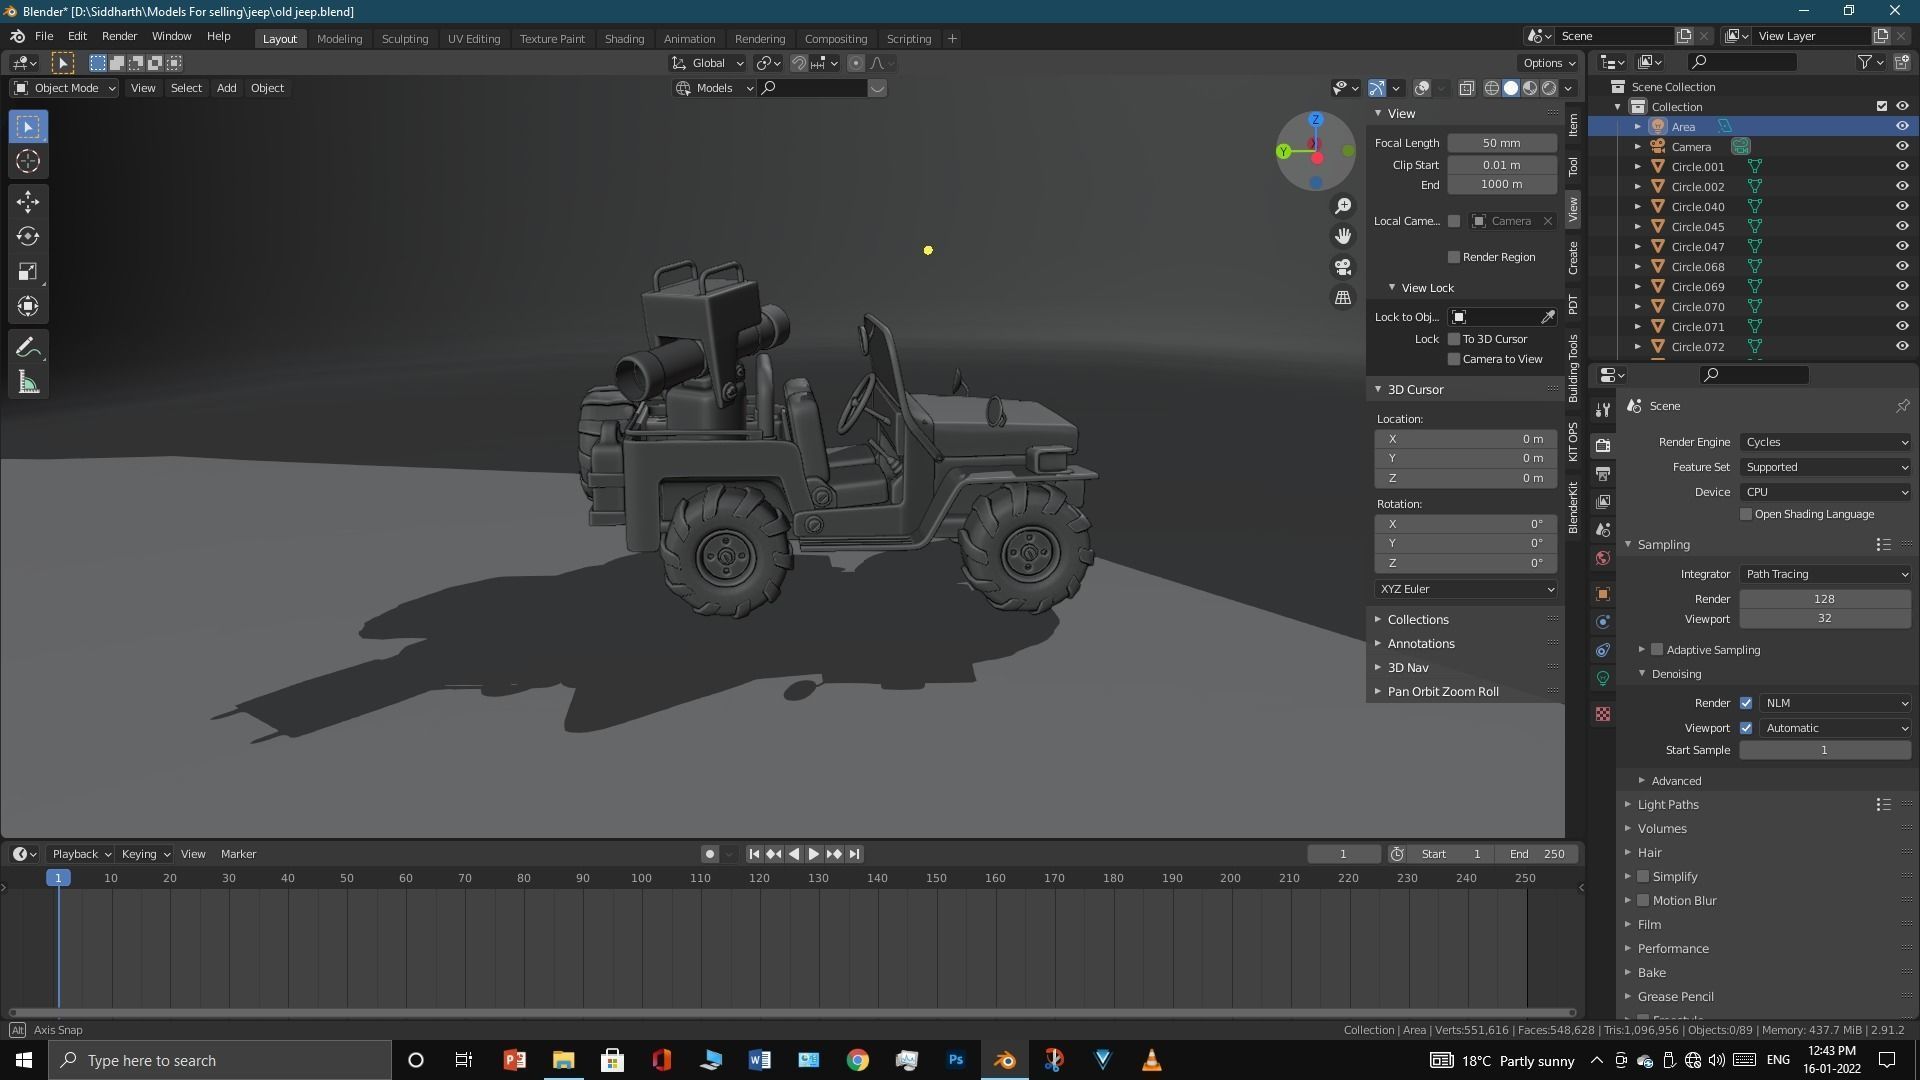Expand the Light Paths panel
This screenshot has height=1080, width=1920.
[1667, 804]
